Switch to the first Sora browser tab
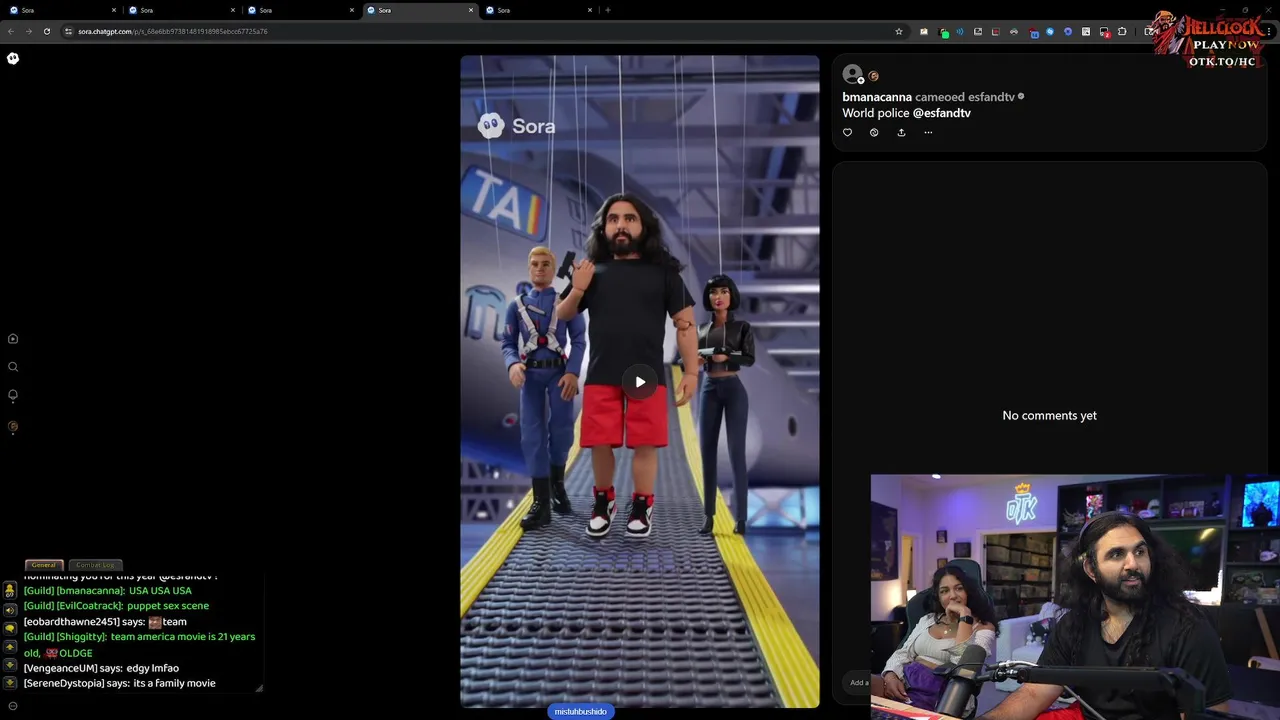This screenshot has height=720, width=1280. point(60,10)
